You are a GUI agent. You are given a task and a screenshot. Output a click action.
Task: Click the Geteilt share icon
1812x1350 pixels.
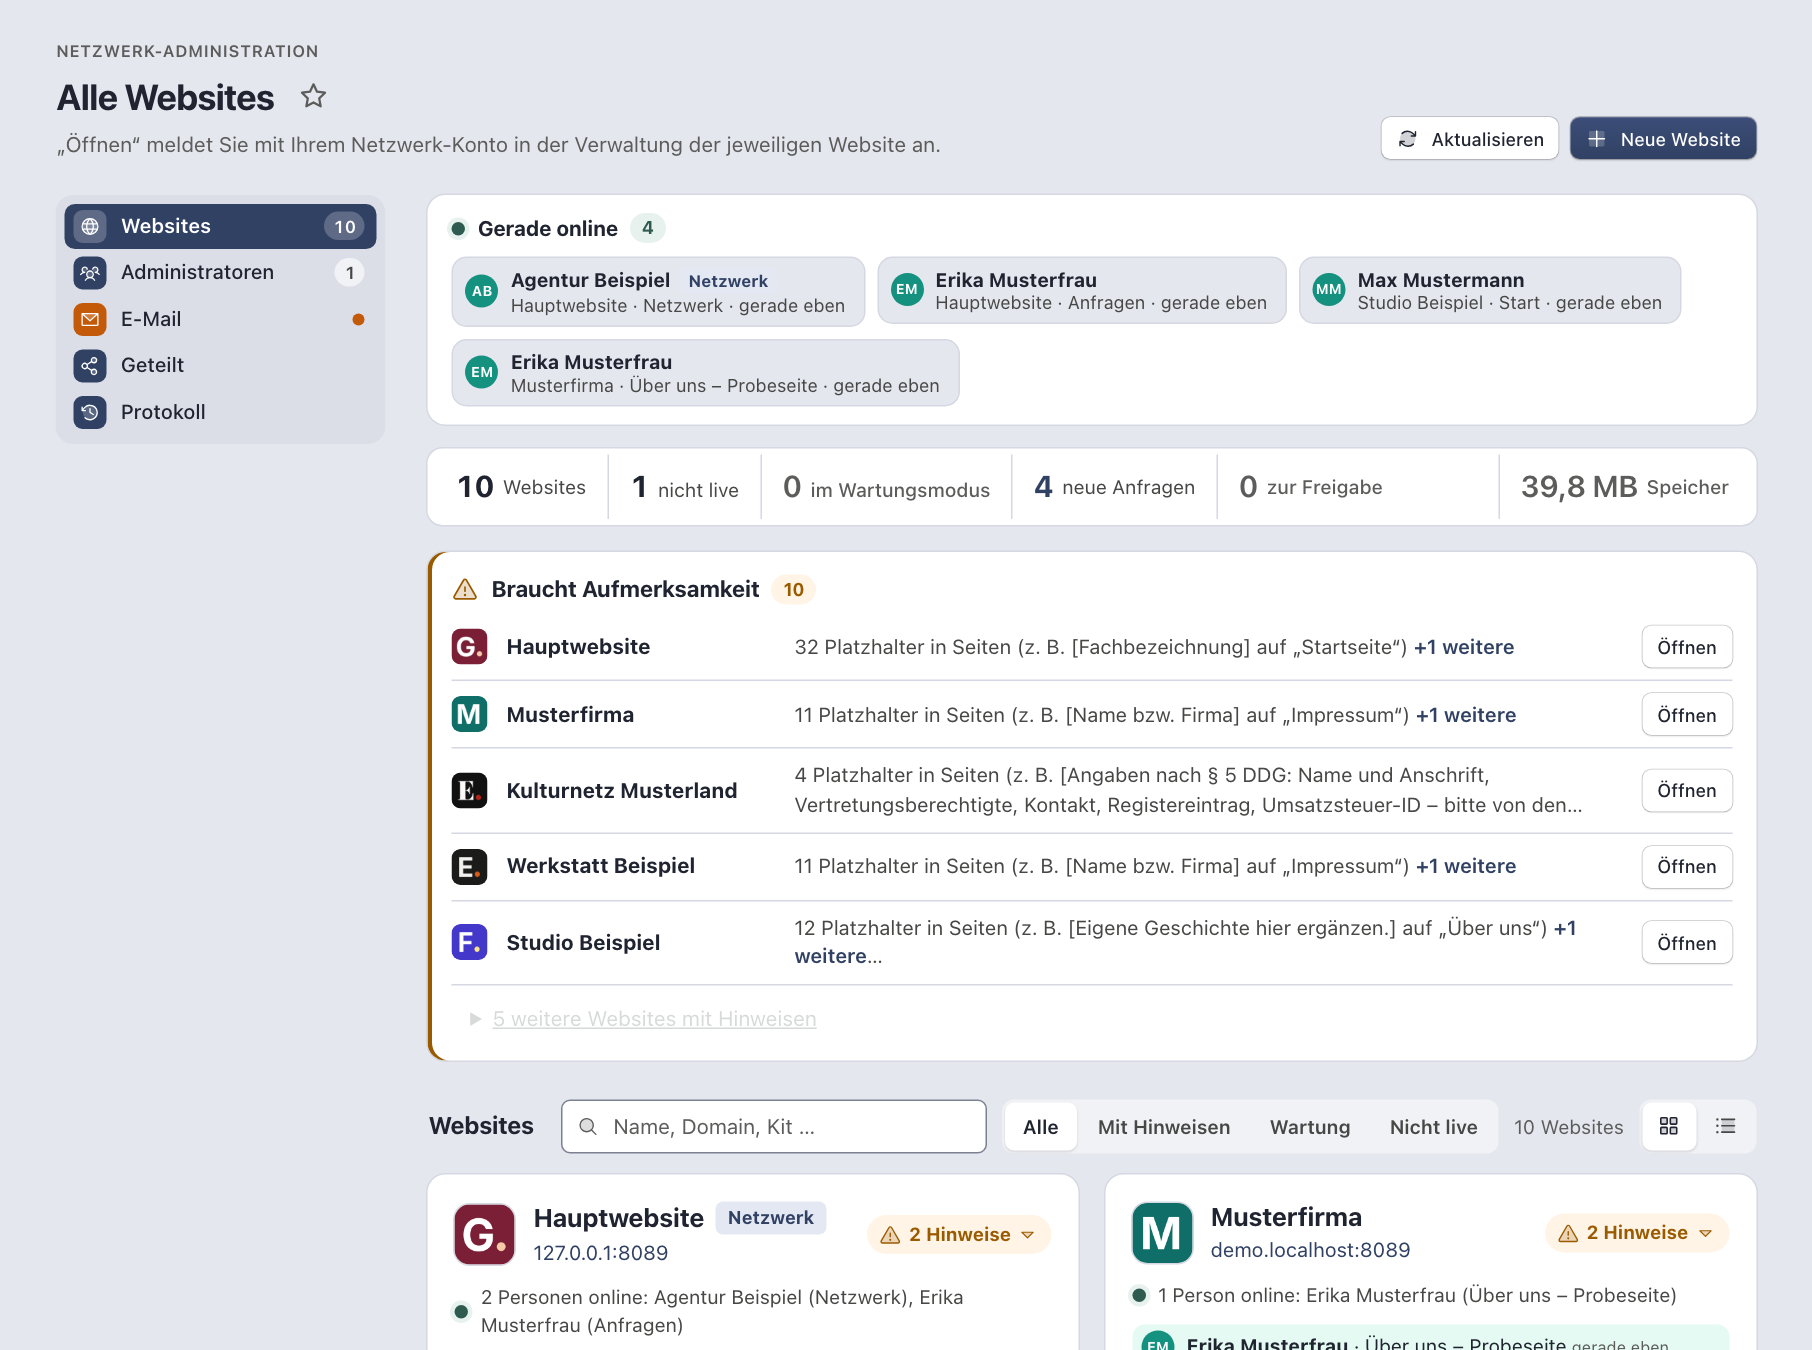(x=90, y=365)
